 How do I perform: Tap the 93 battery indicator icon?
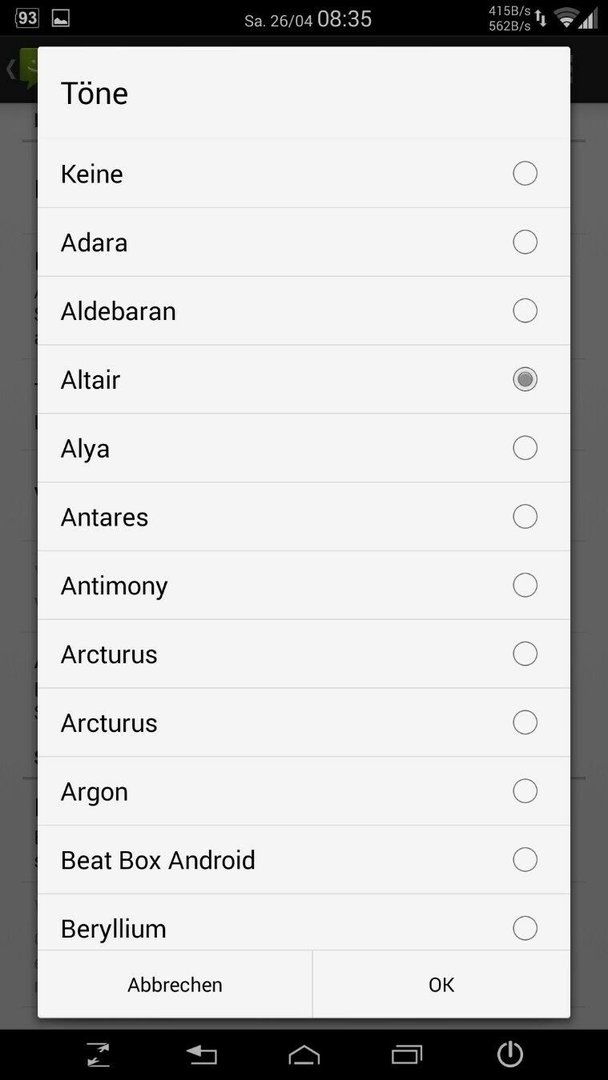[x=27, y=18]
